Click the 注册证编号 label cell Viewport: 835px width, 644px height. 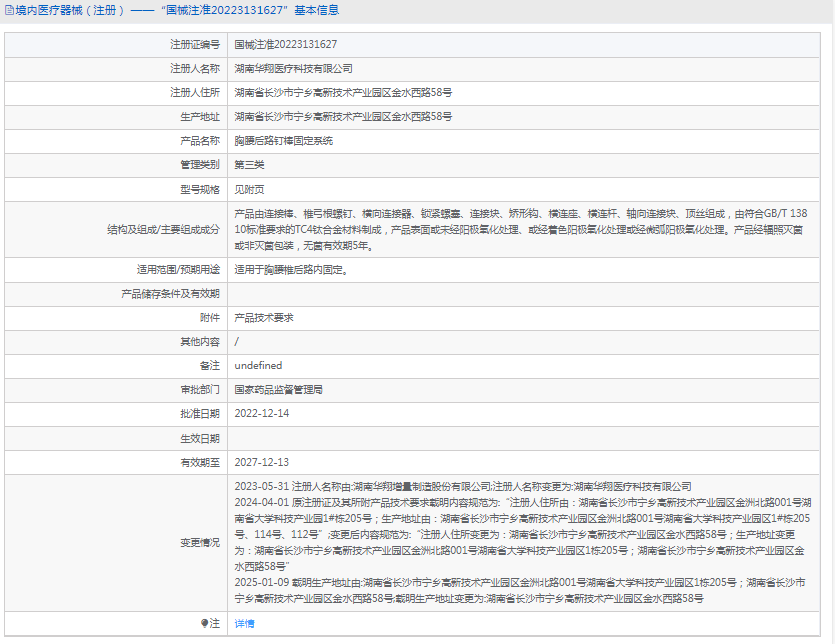[195, 44]
